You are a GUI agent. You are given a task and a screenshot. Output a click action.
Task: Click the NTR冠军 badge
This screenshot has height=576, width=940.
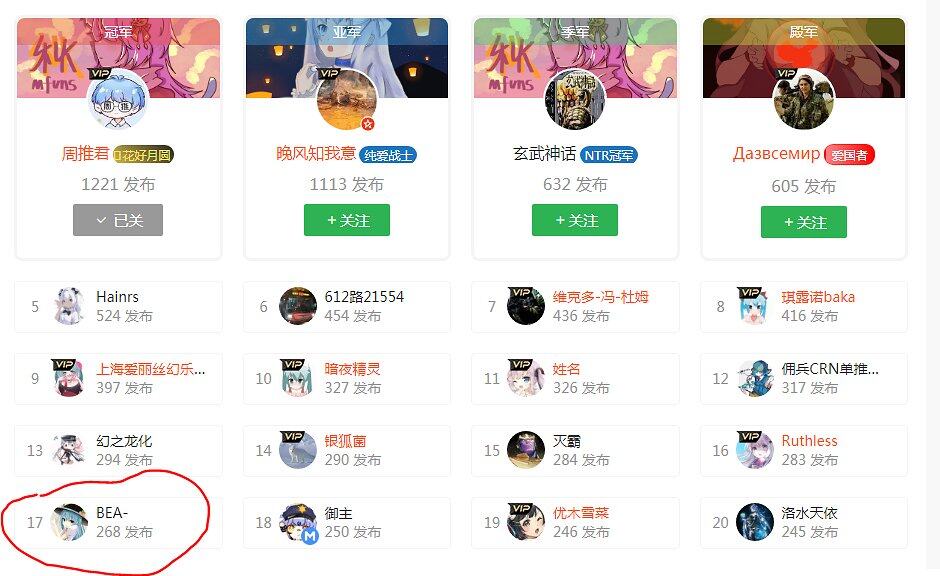pyautogui.click(x=608, y=155)
